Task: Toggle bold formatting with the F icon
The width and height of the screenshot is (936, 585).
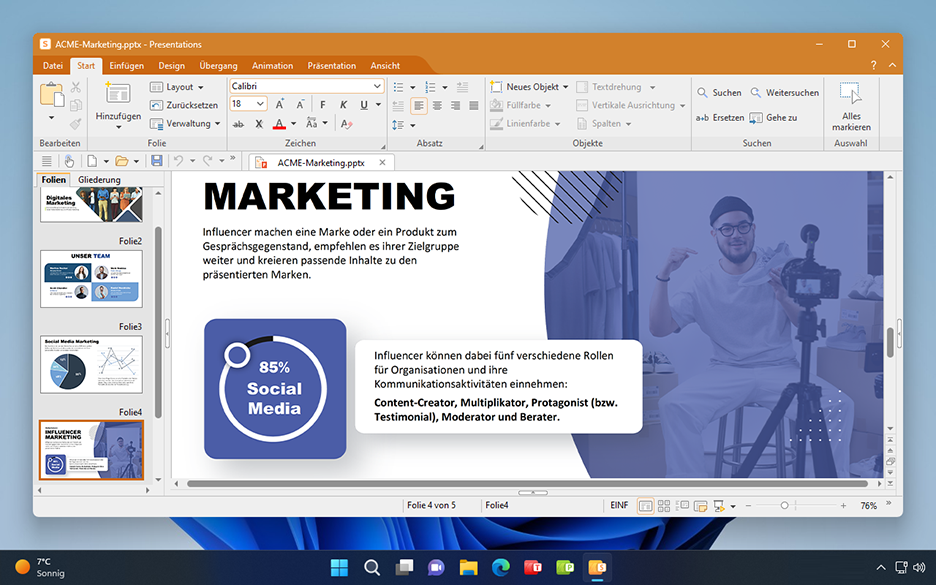Action: [322, 104]
